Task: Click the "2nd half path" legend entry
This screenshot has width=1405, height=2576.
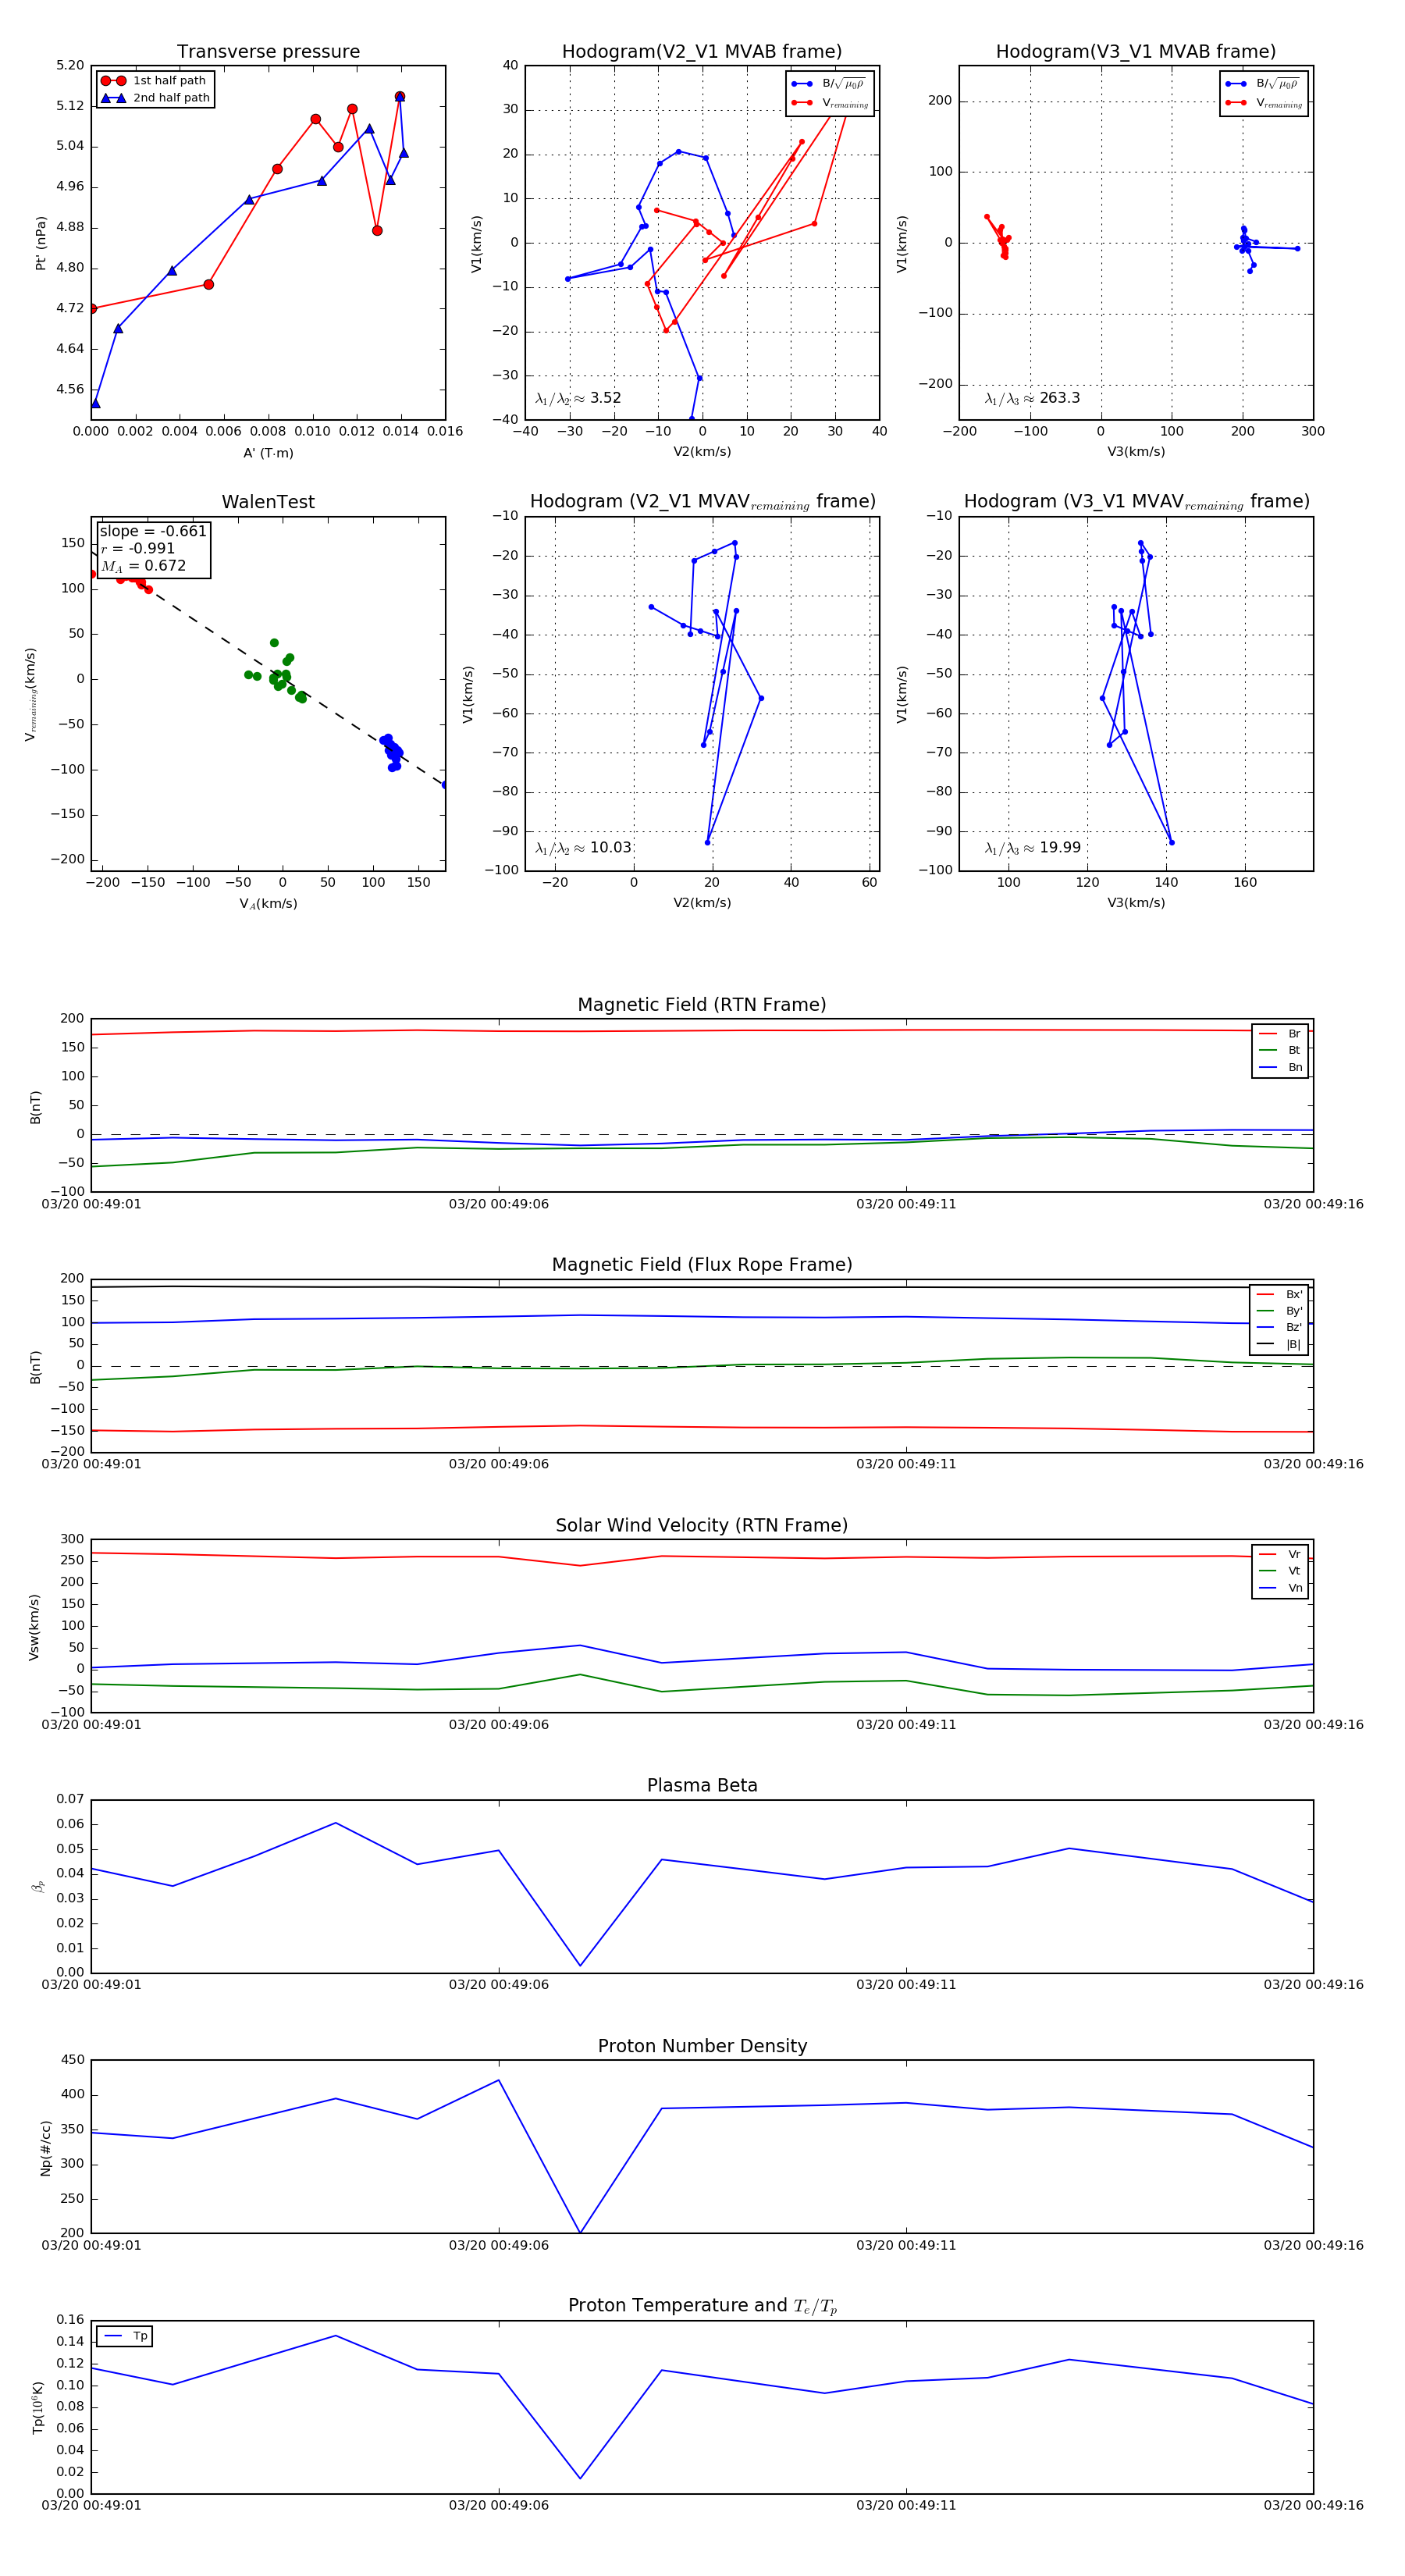Action: coord(156,98)
